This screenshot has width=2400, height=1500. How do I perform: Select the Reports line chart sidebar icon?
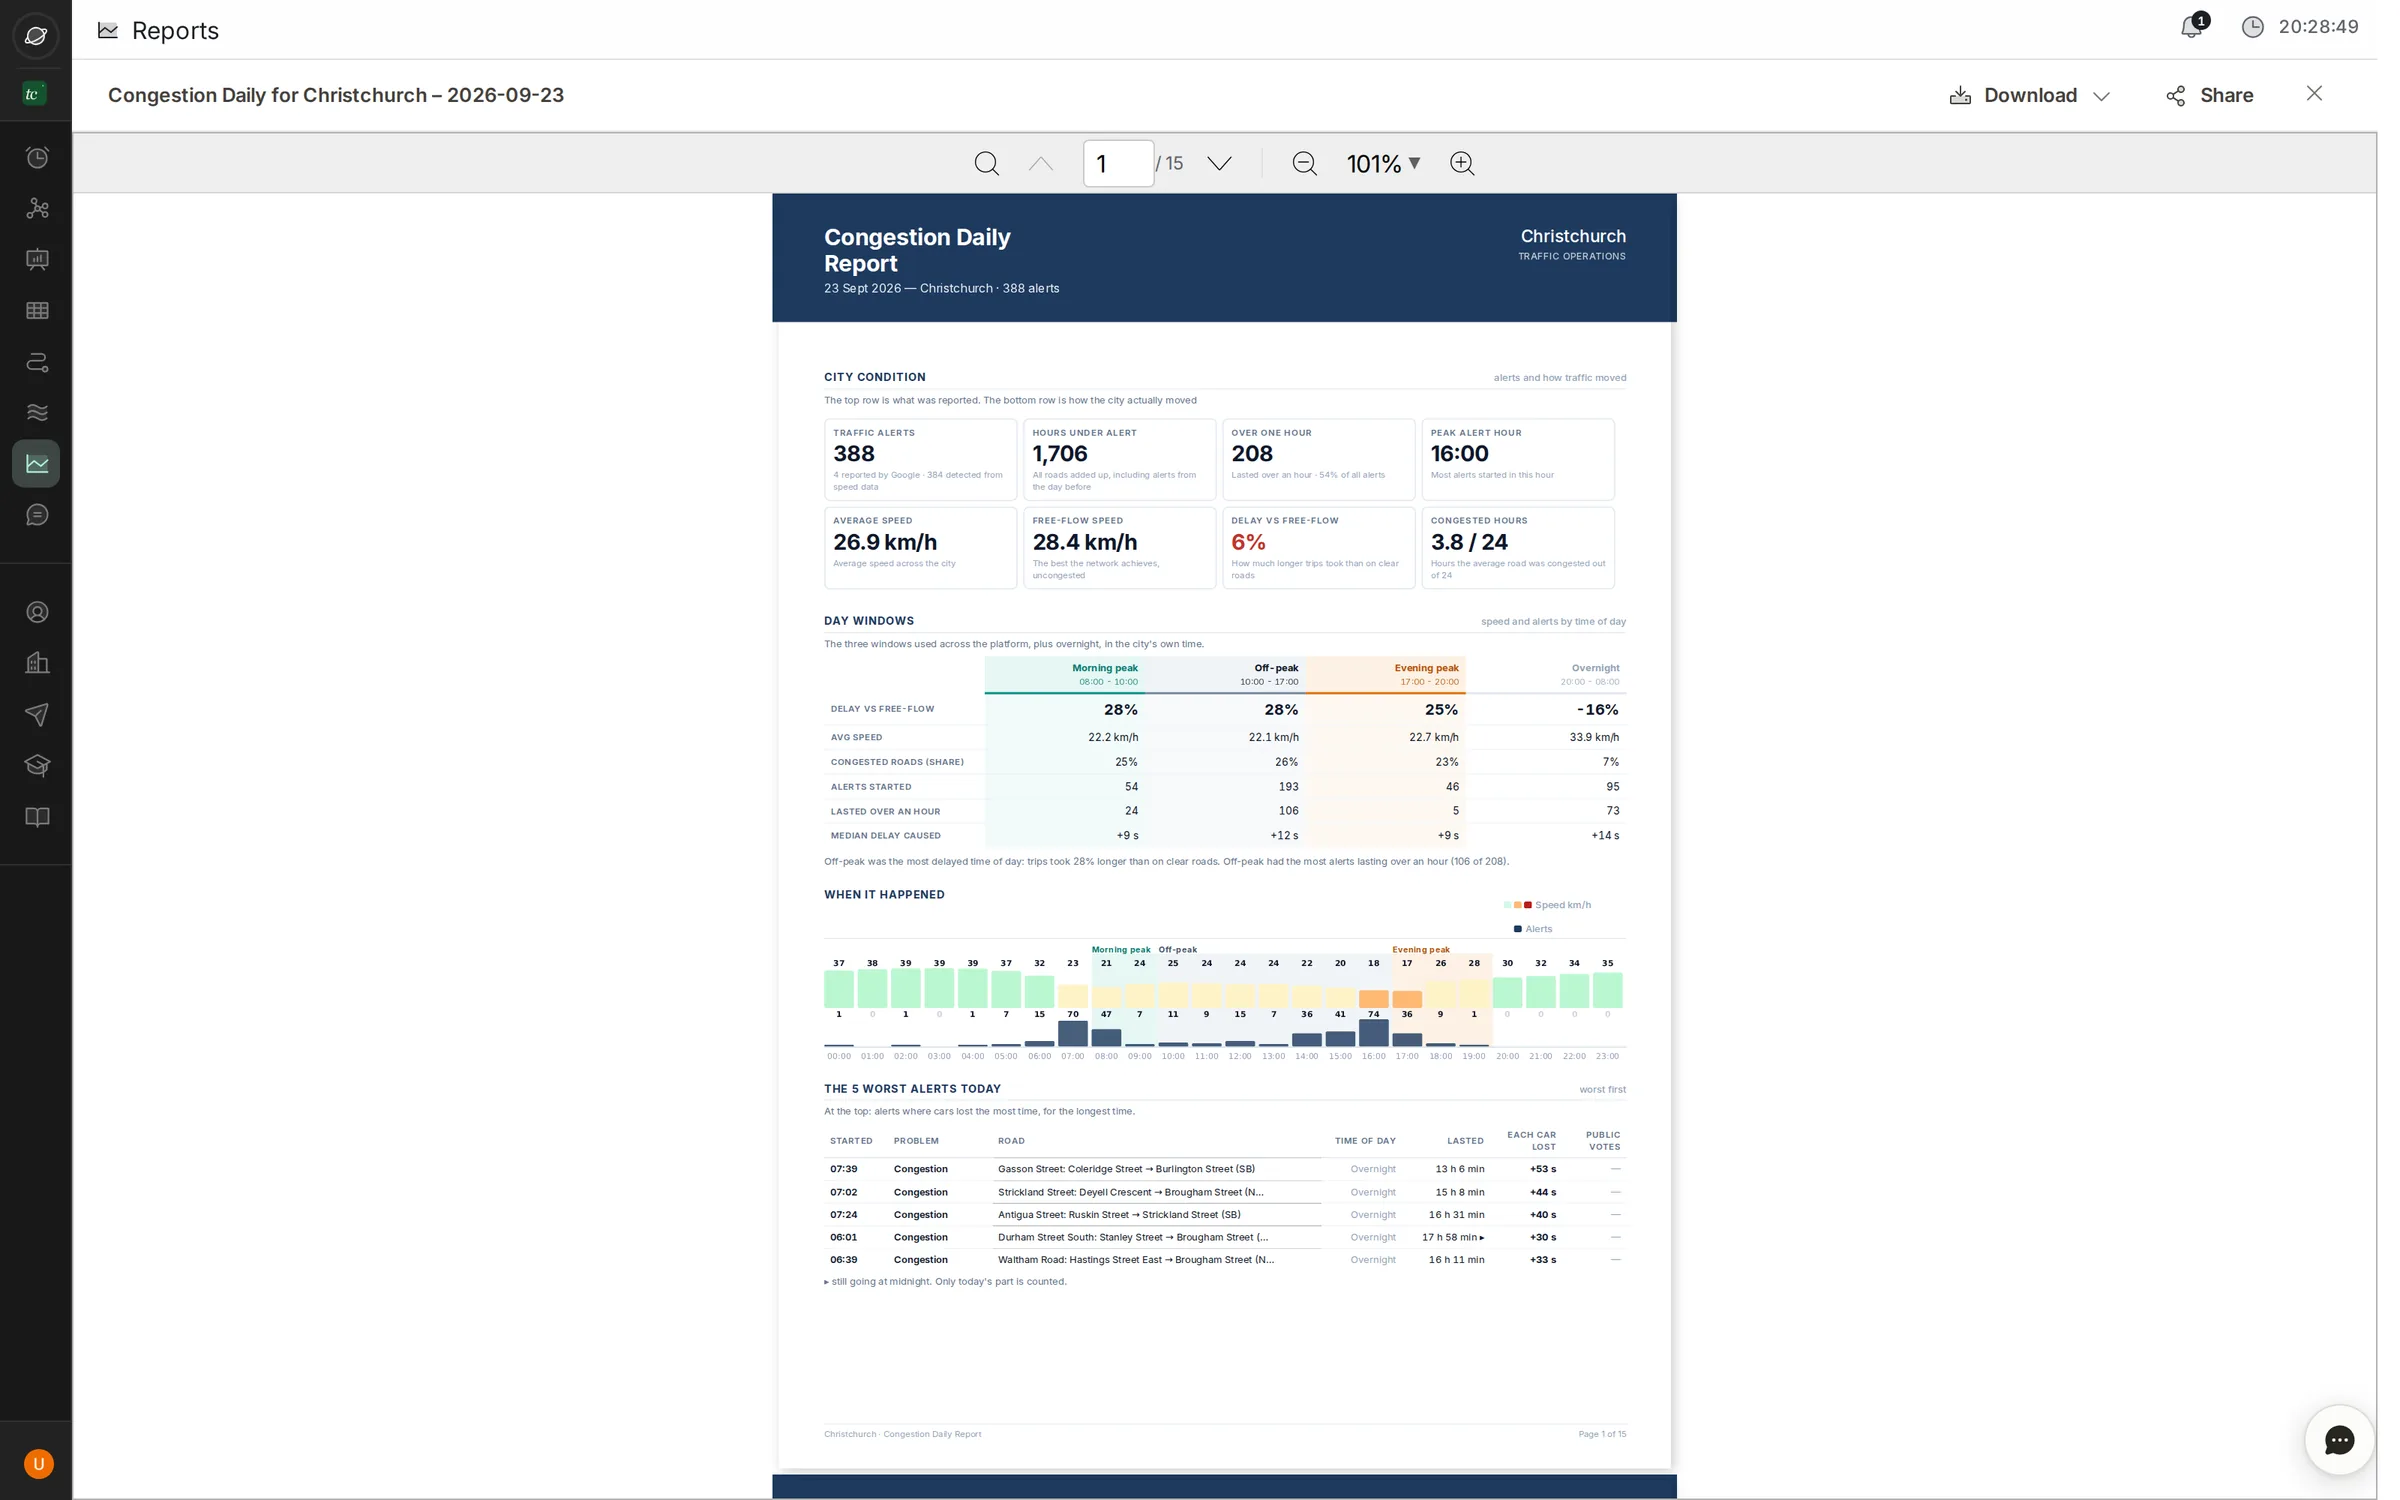(36, 464)
